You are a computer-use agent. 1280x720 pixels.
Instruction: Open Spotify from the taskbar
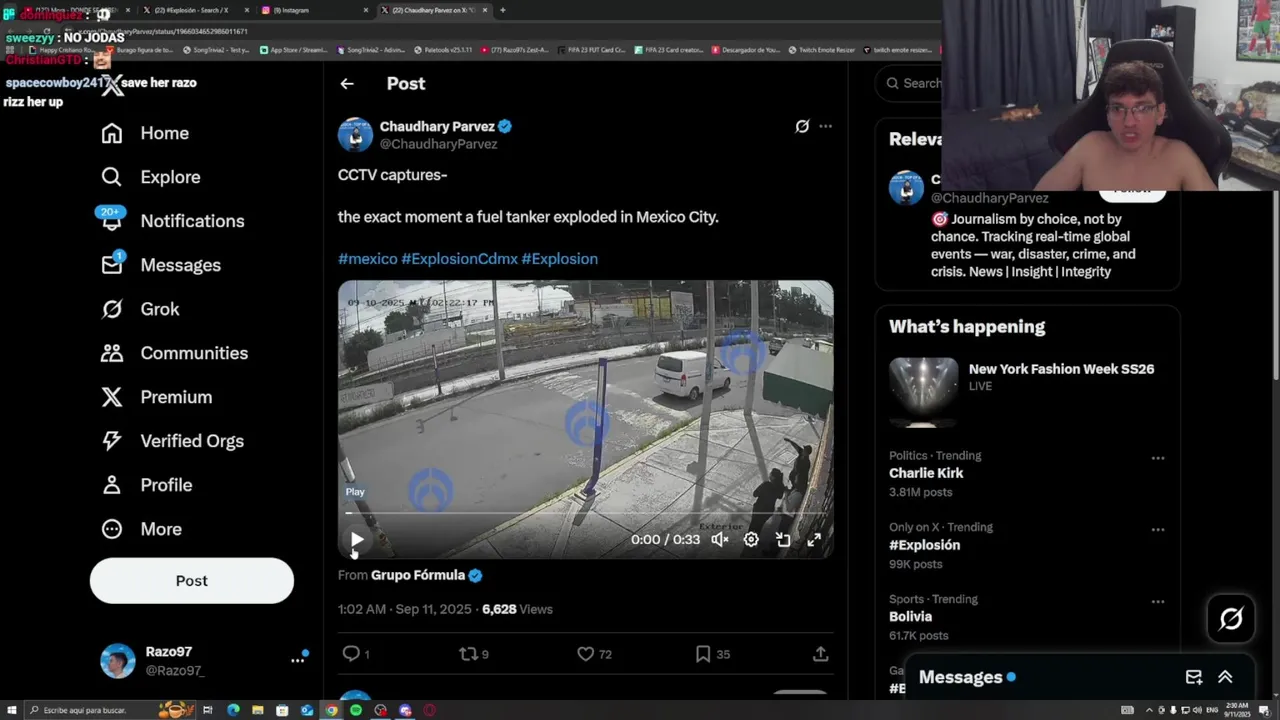[356, 710]
